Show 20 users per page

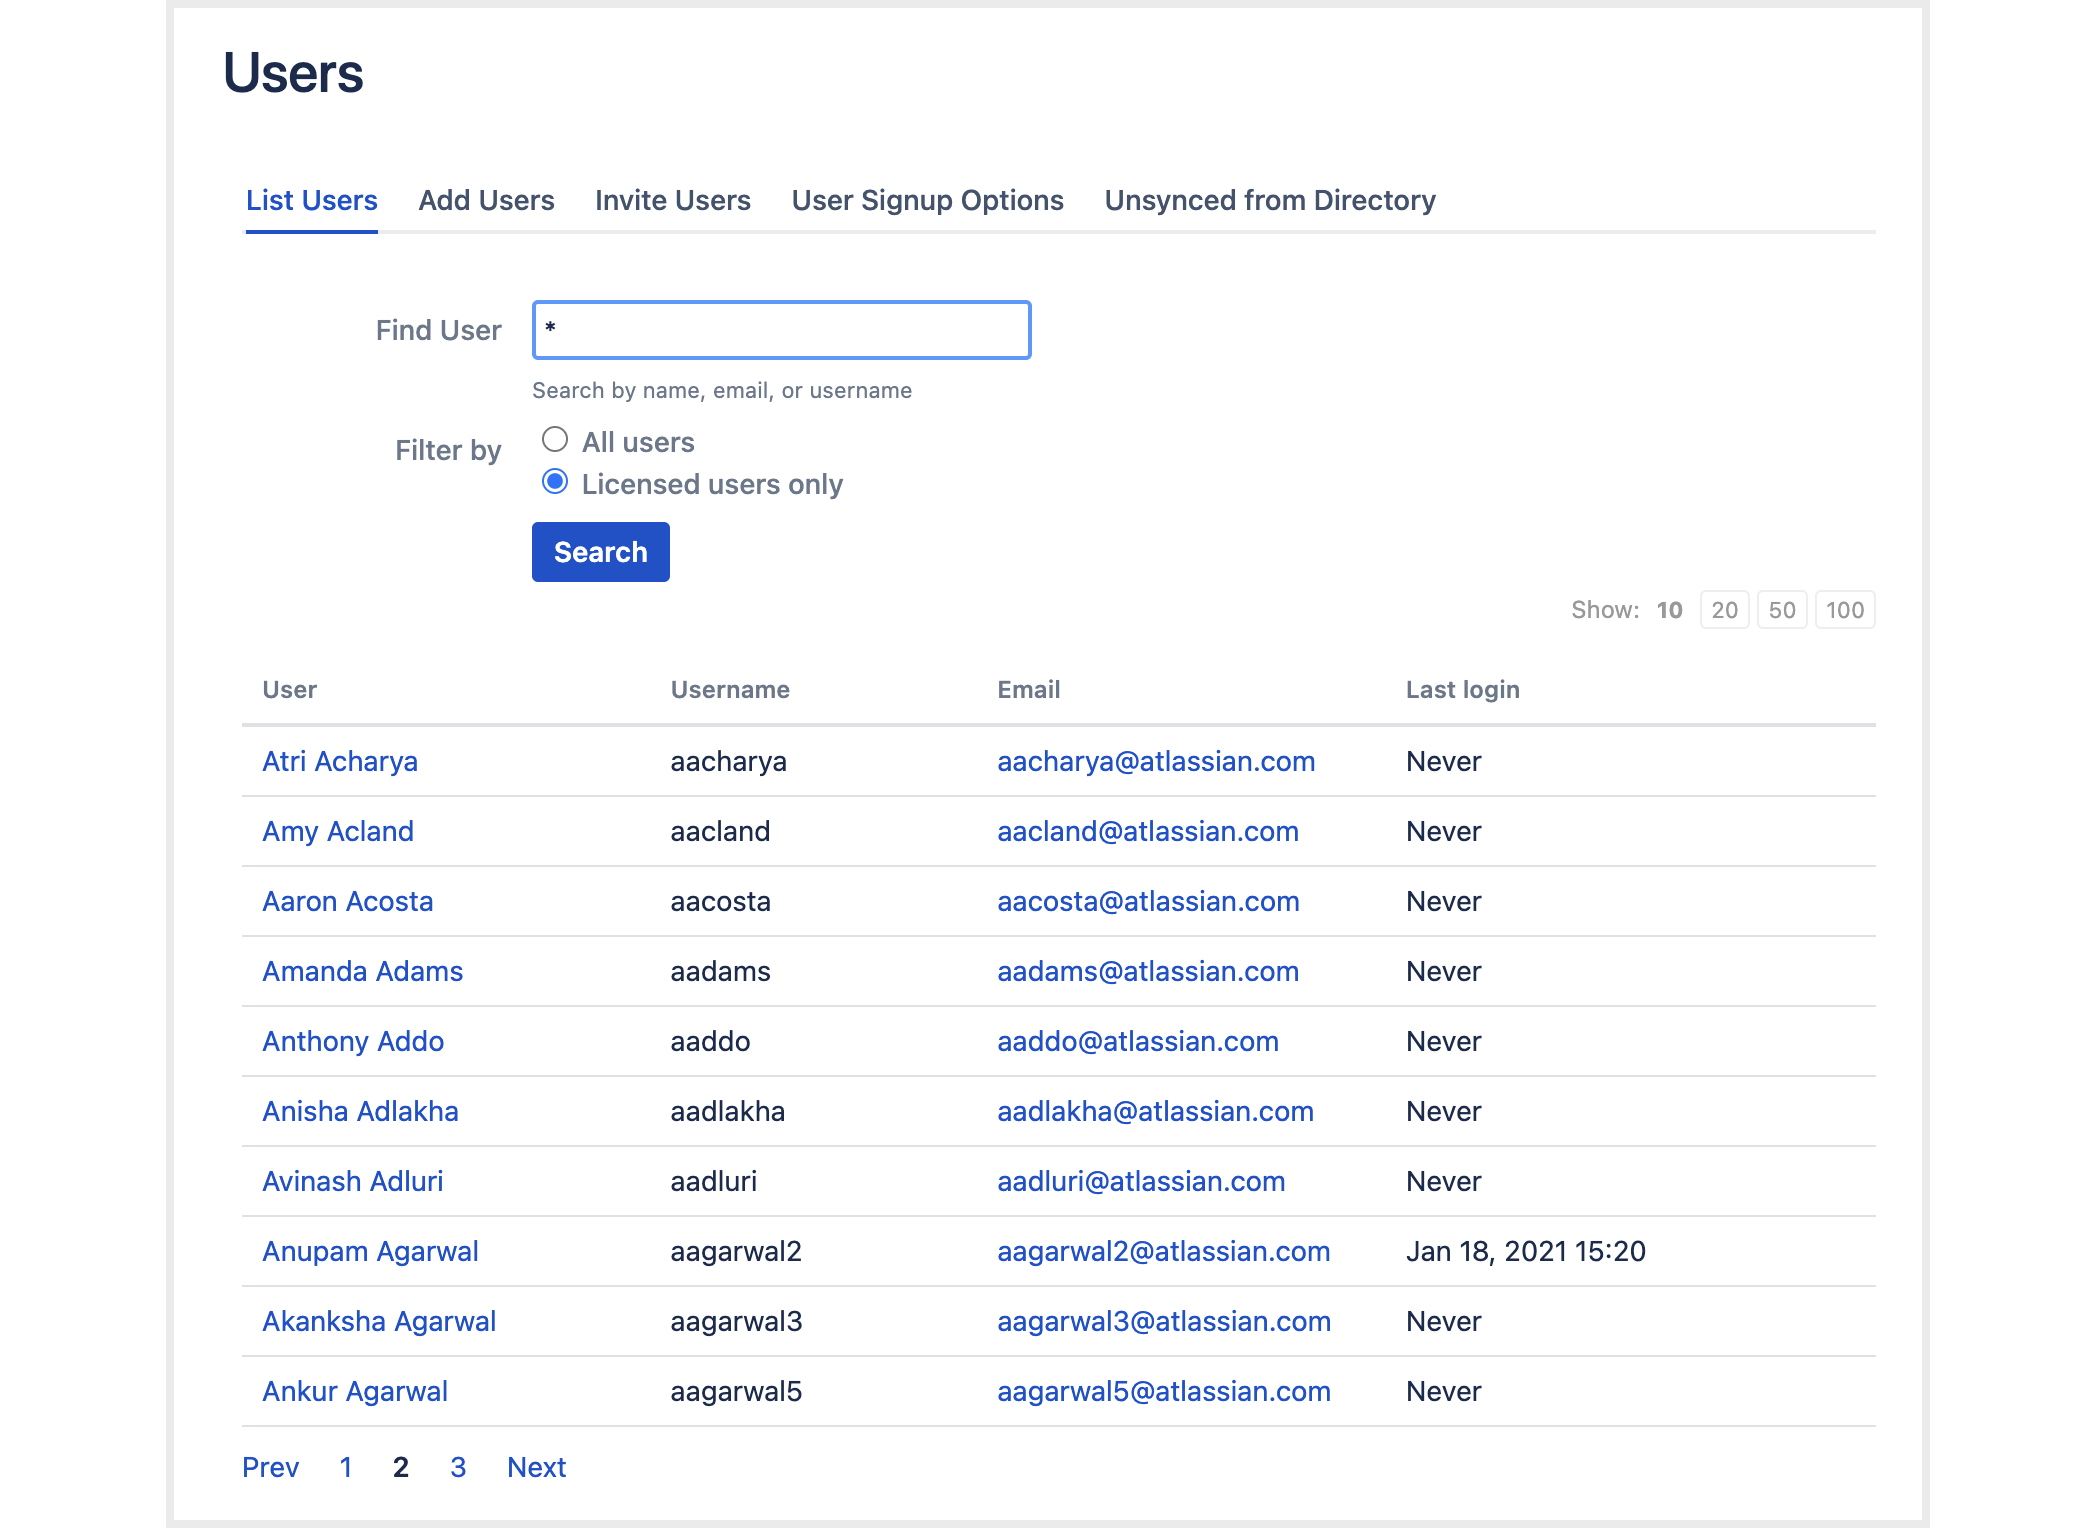click(1724, 610)
